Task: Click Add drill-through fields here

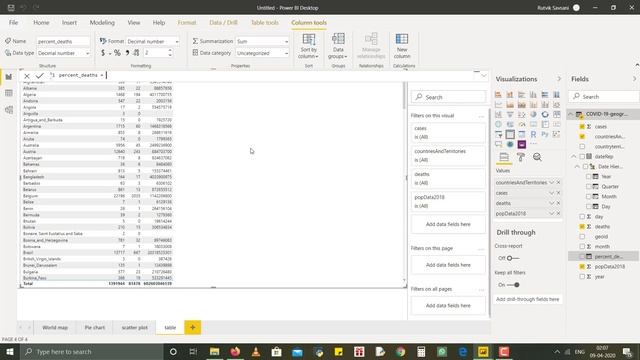Action: [527, 299]
